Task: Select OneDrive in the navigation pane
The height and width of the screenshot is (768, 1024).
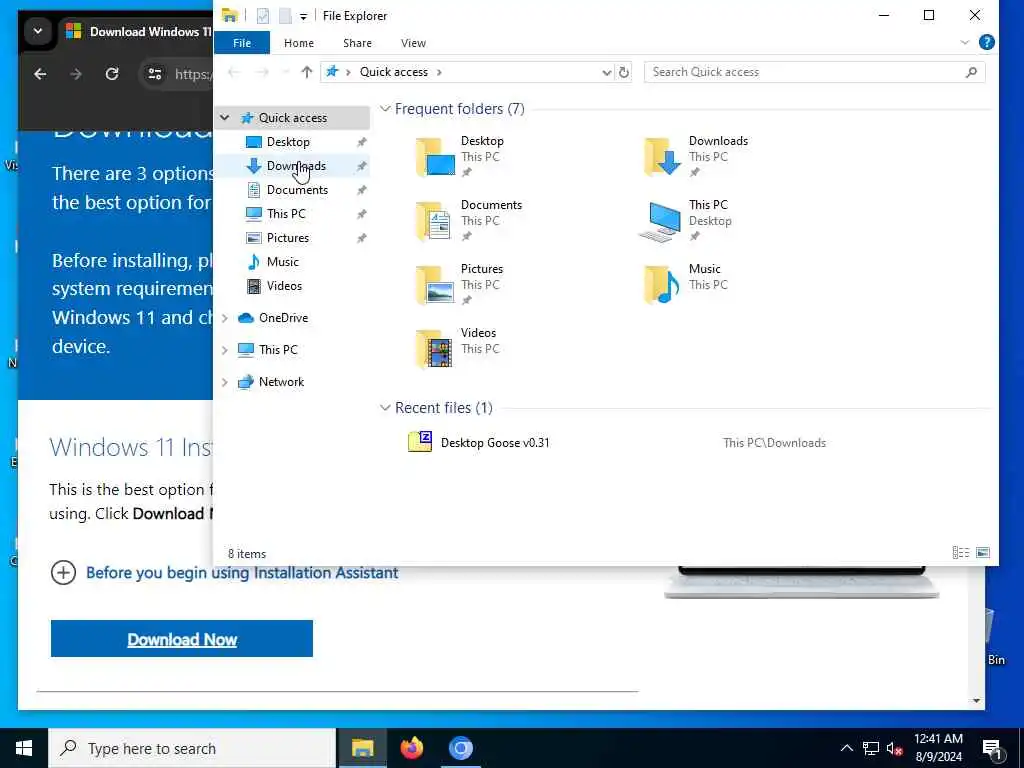Action: pyautogui.click(x=283, y=318)
